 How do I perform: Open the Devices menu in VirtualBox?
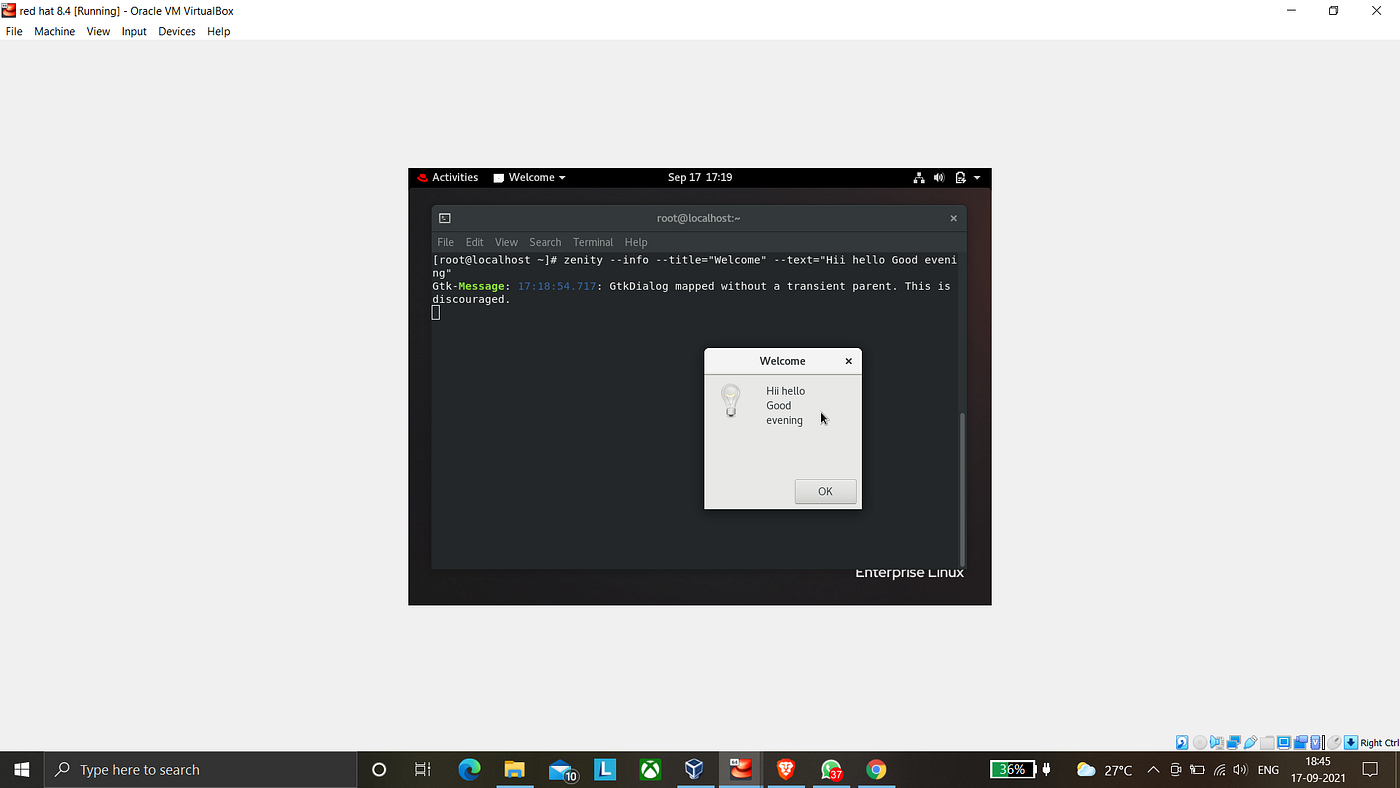[x=177, y=31]
